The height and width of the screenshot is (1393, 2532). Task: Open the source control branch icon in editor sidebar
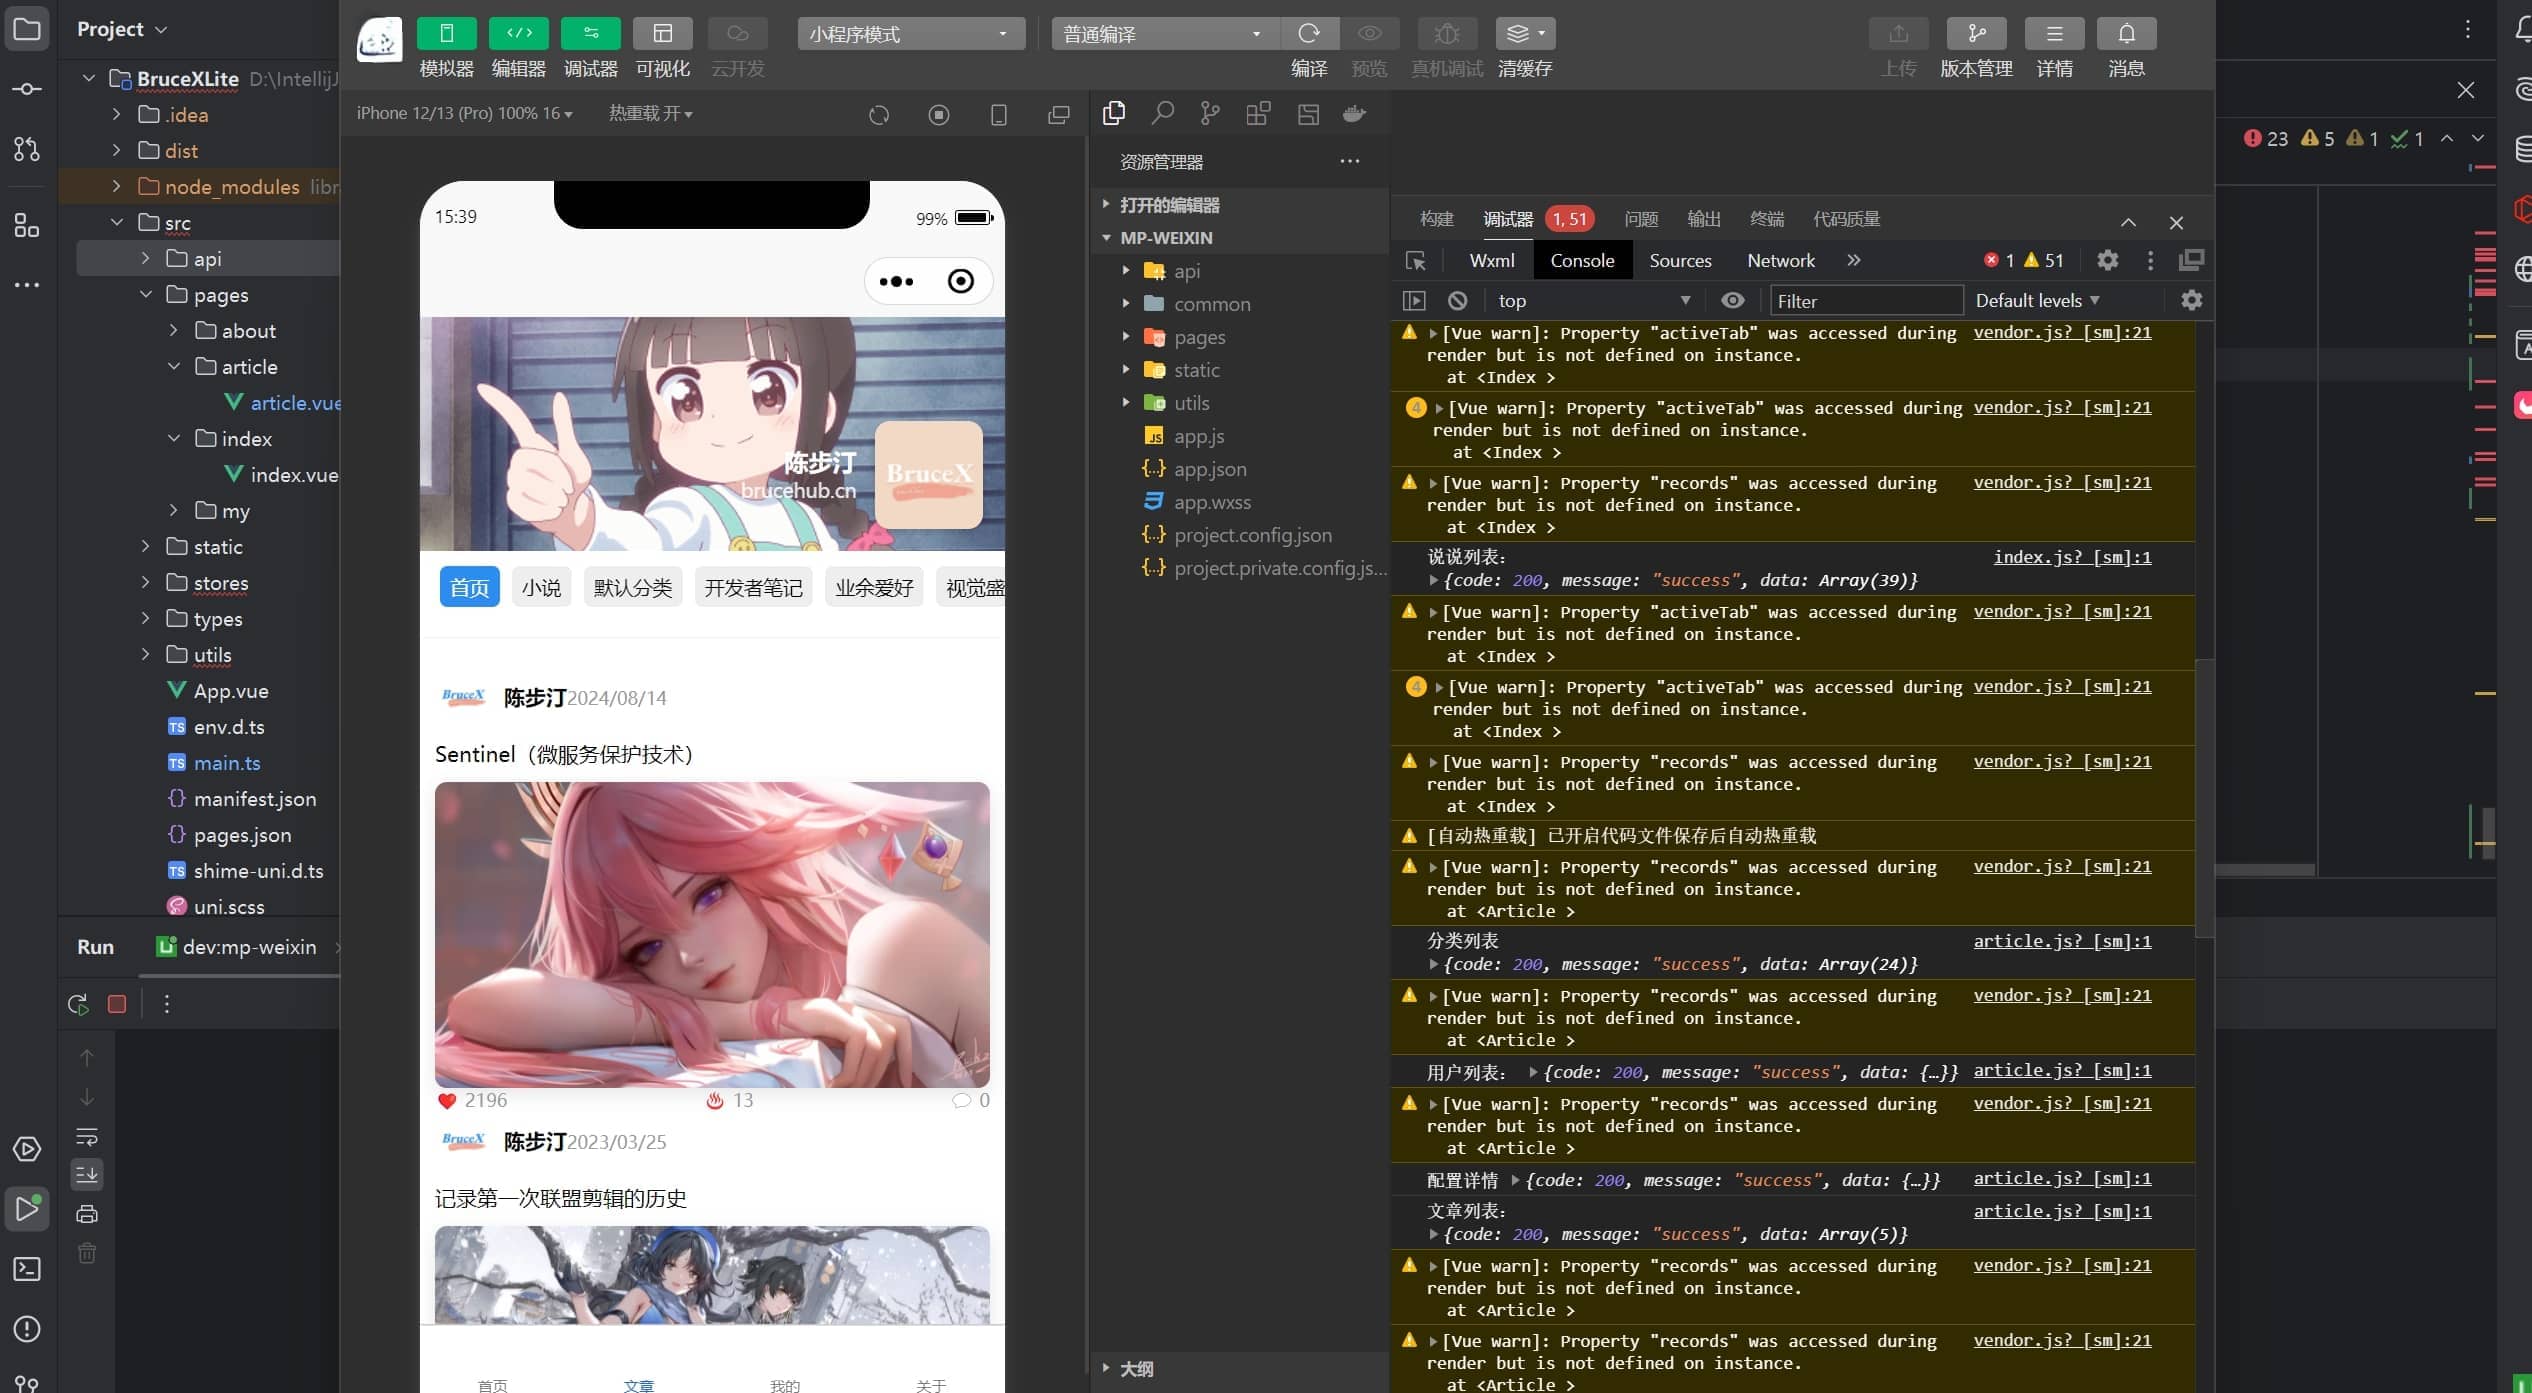click(x=1210, y=113)
